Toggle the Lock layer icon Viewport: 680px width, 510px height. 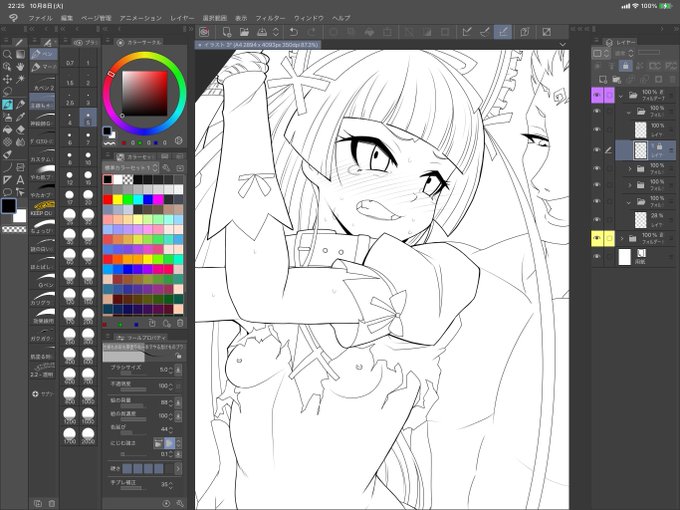(x=625, y=66)
